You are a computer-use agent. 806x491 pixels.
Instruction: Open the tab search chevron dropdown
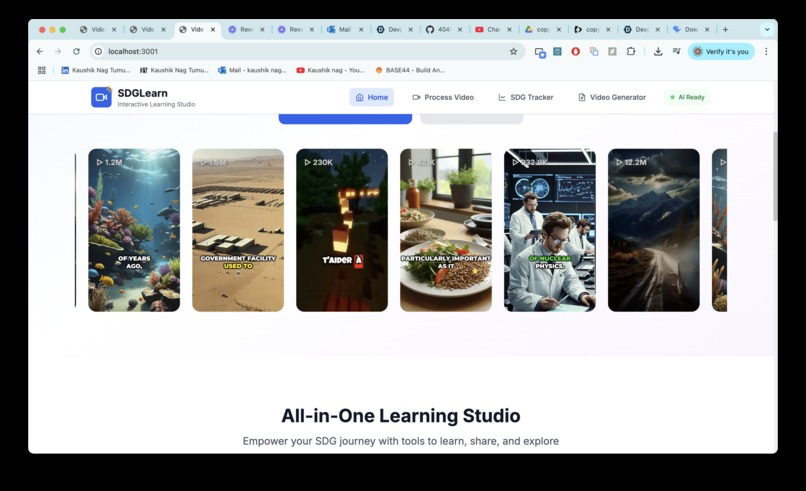(x=767, y=29)
